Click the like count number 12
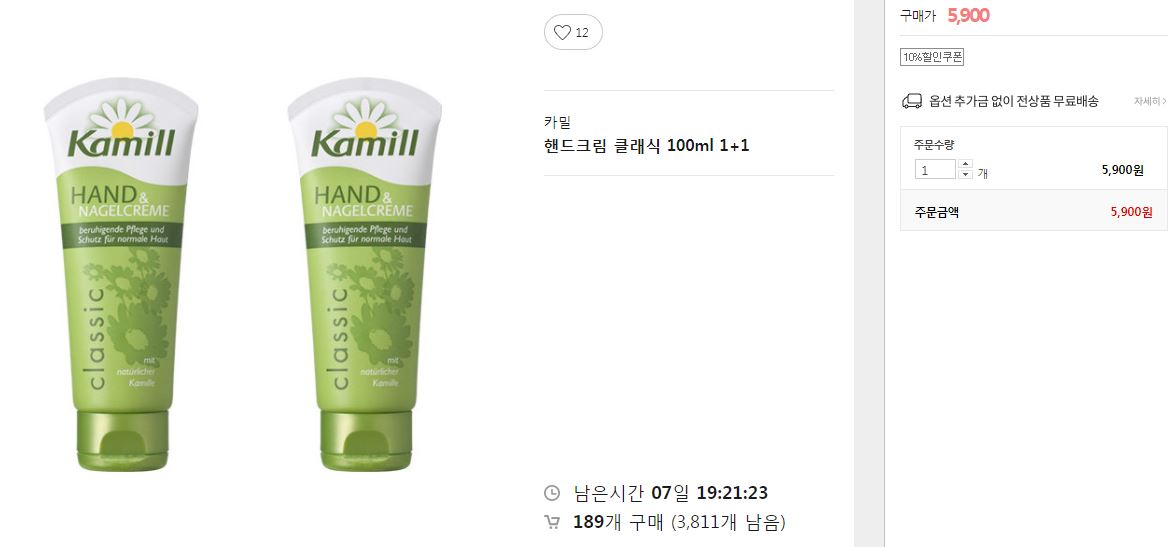Image resolution: width=1176 pixels, height=547 pixels. pyautogui.click(x=582, y=32)
